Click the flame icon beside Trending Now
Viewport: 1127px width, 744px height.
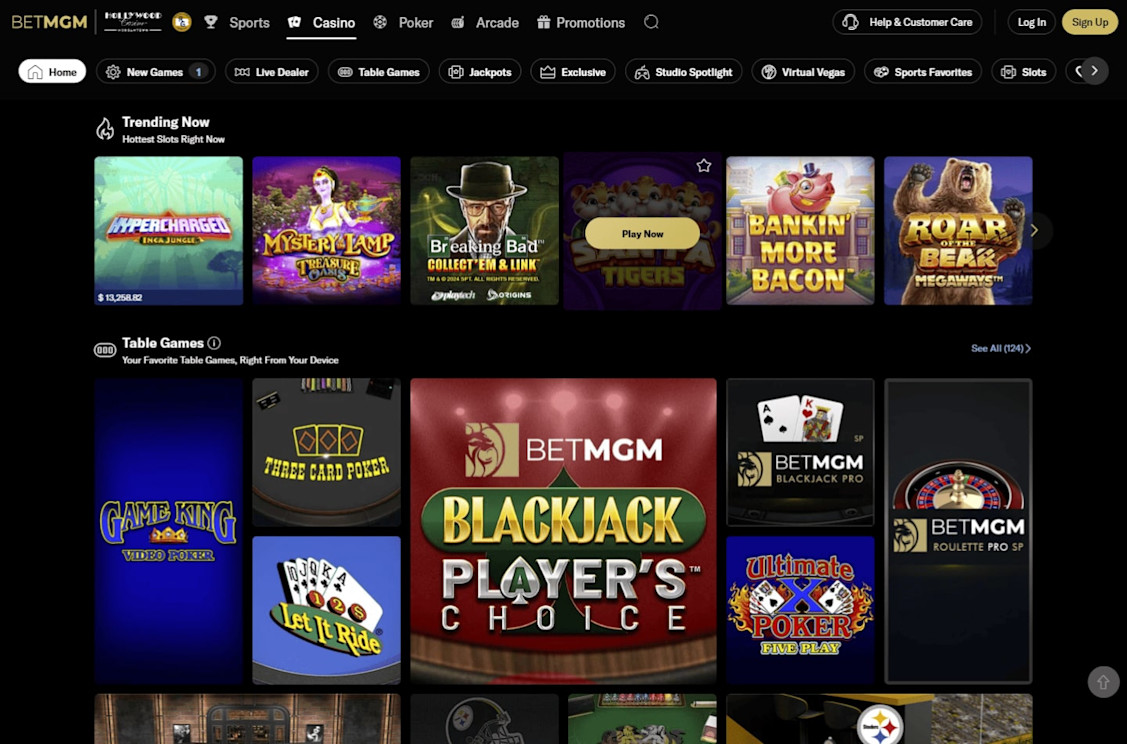pos(105,129)
